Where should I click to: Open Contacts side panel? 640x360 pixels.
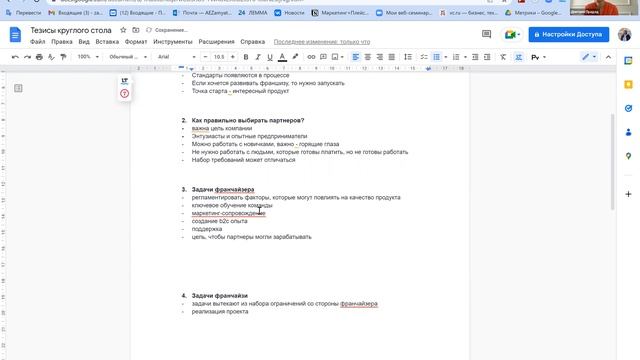[628, 132]
